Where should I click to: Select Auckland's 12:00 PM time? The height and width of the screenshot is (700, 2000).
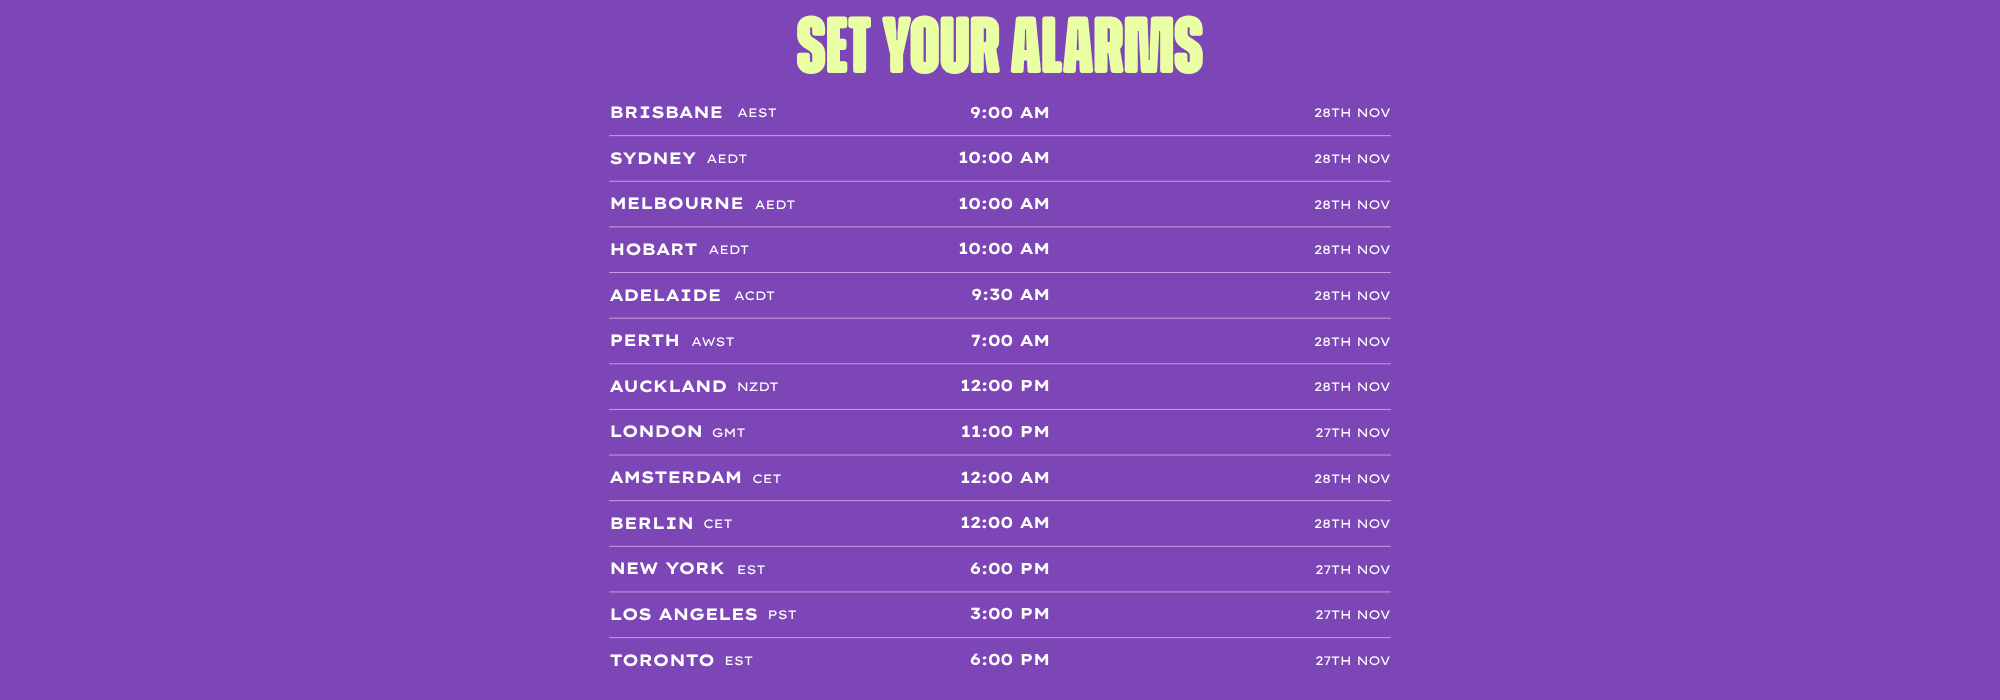pos(1004,386)
